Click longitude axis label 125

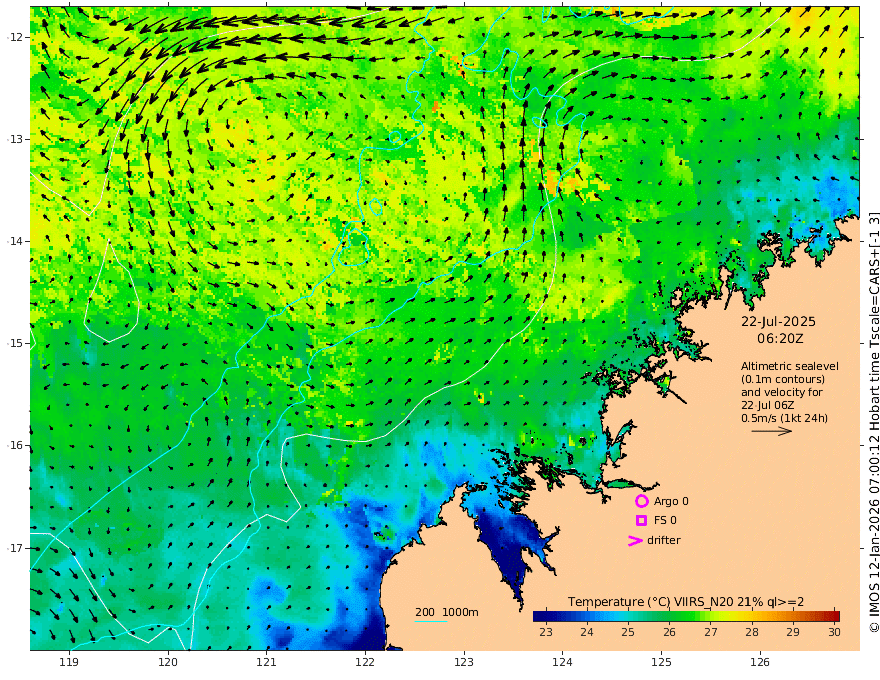[661, 662]
